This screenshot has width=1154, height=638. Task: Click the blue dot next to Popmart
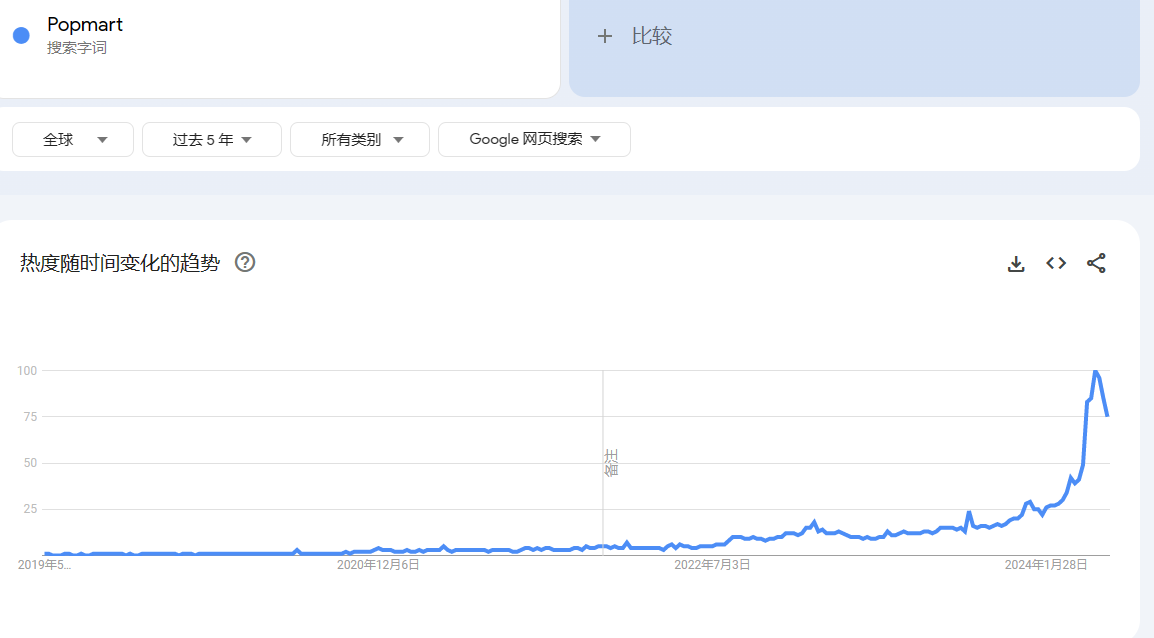click(x=21, y=35)
